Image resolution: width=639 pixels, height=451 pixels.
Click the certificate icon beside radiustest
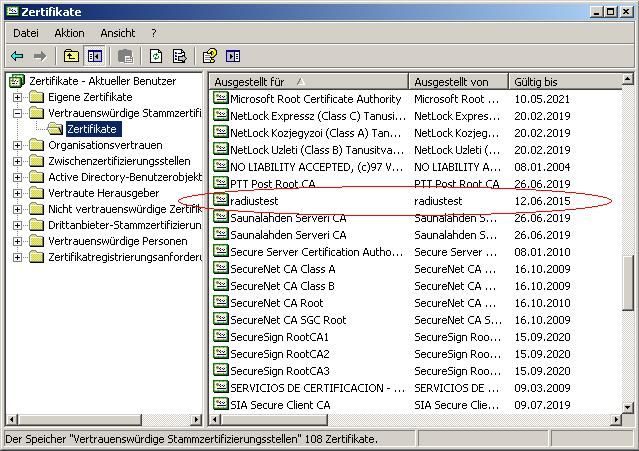click(221, 200)
